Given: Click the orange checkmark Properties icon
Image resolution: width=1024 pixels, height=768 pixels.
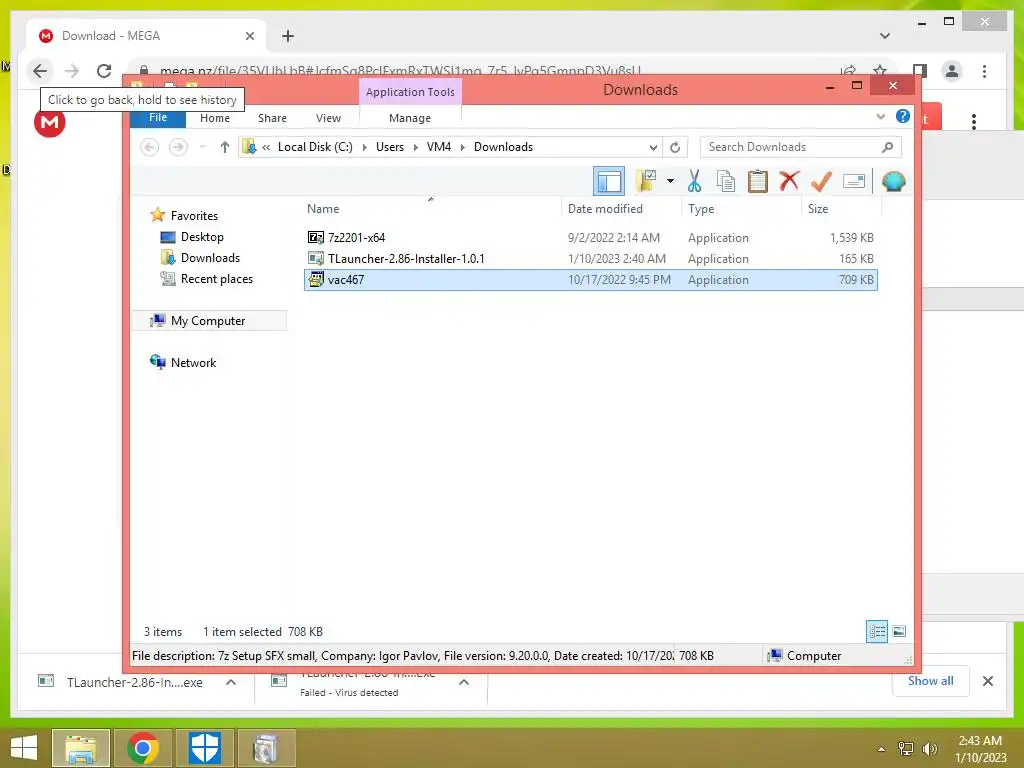Looking at the screenshot, I should [x=821, y=181].
